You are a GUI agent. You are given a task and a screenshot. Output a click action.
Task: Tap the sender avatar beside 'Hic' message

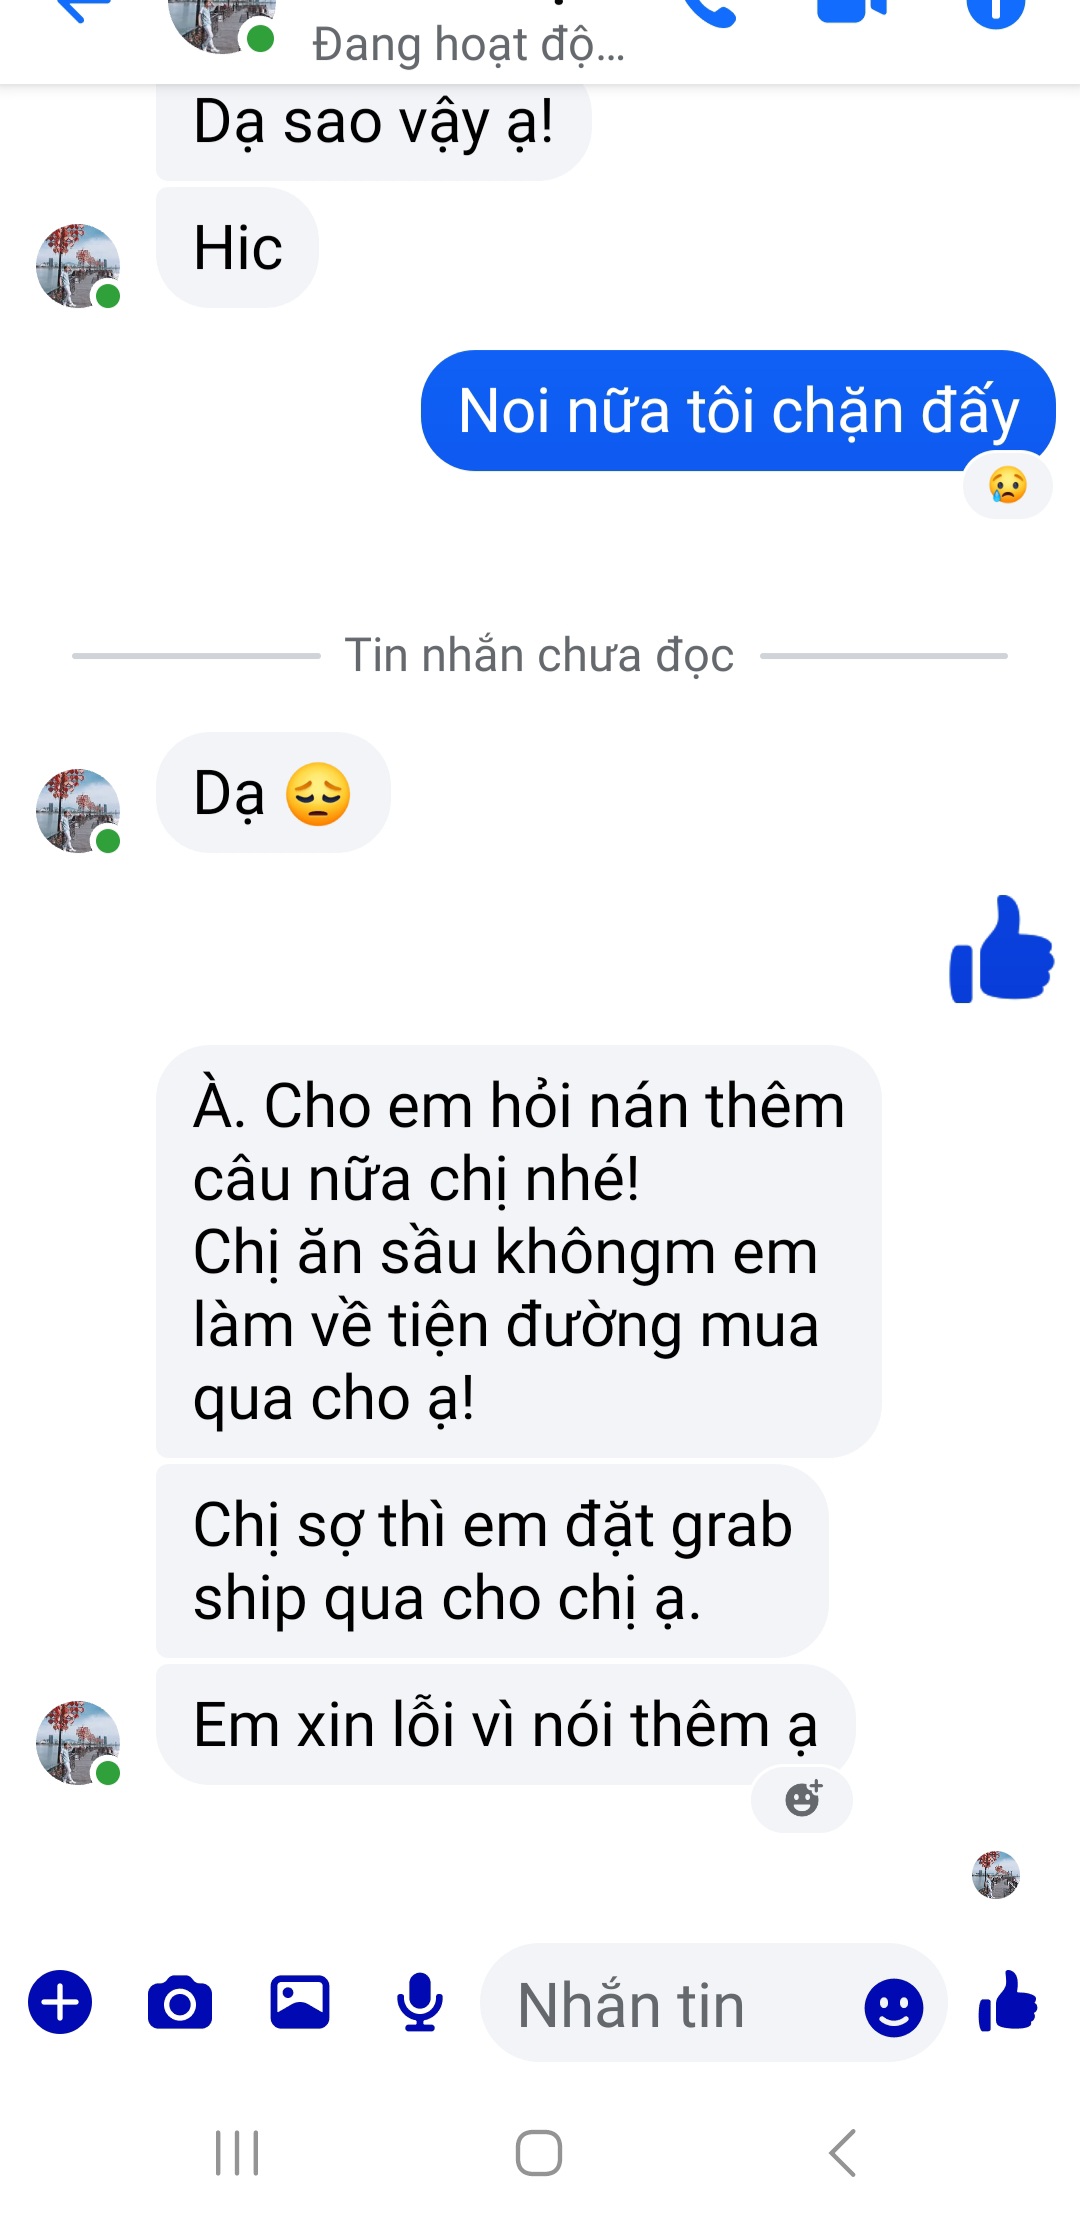click(78, 266)
